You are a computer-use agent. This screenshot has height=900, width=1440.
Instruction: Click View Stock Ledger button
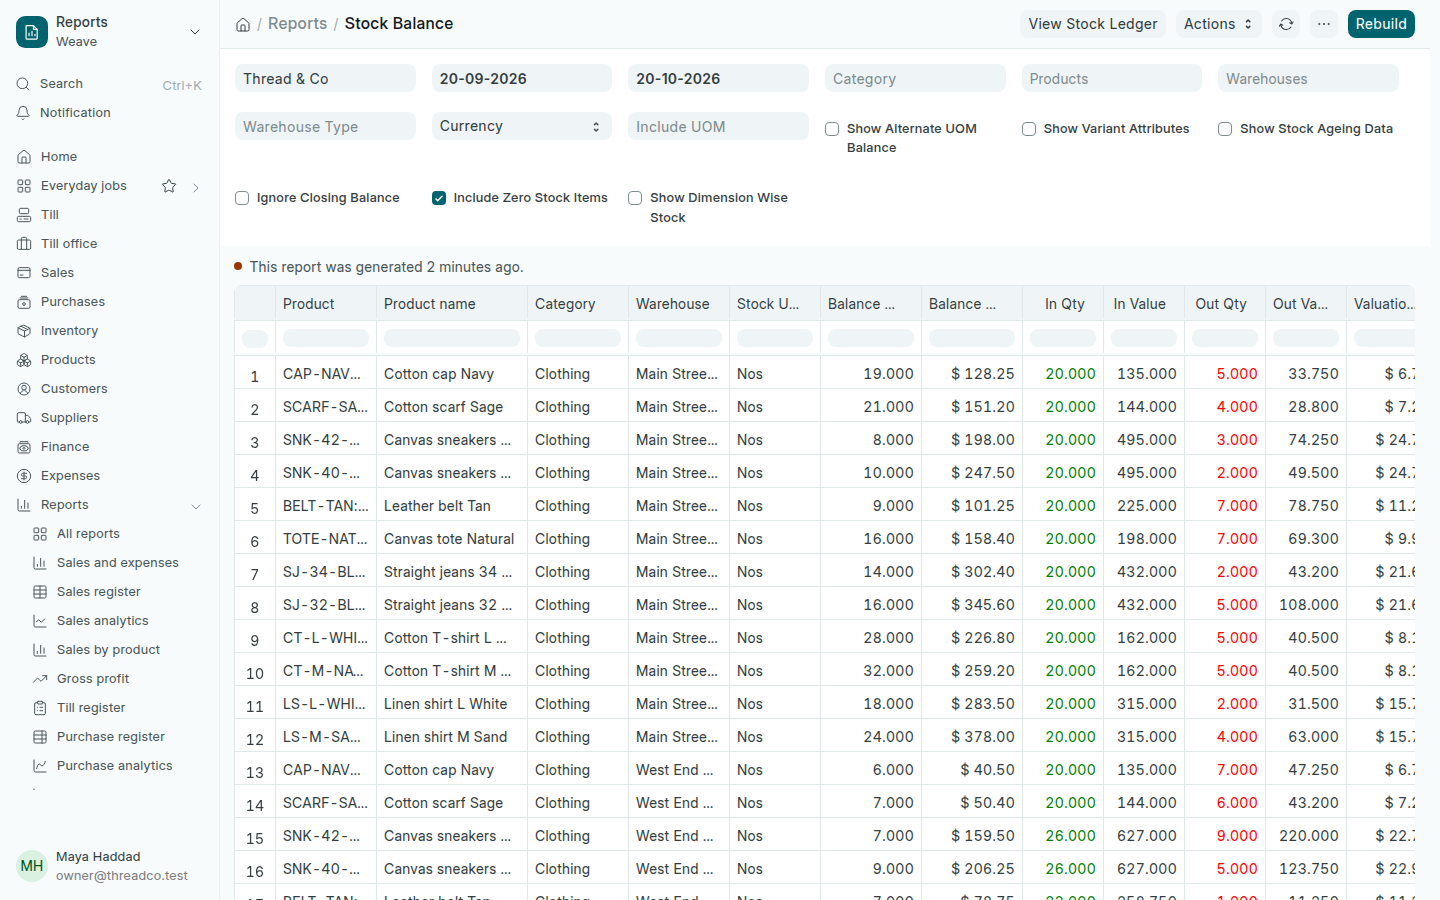click(x=1093, y=24)
